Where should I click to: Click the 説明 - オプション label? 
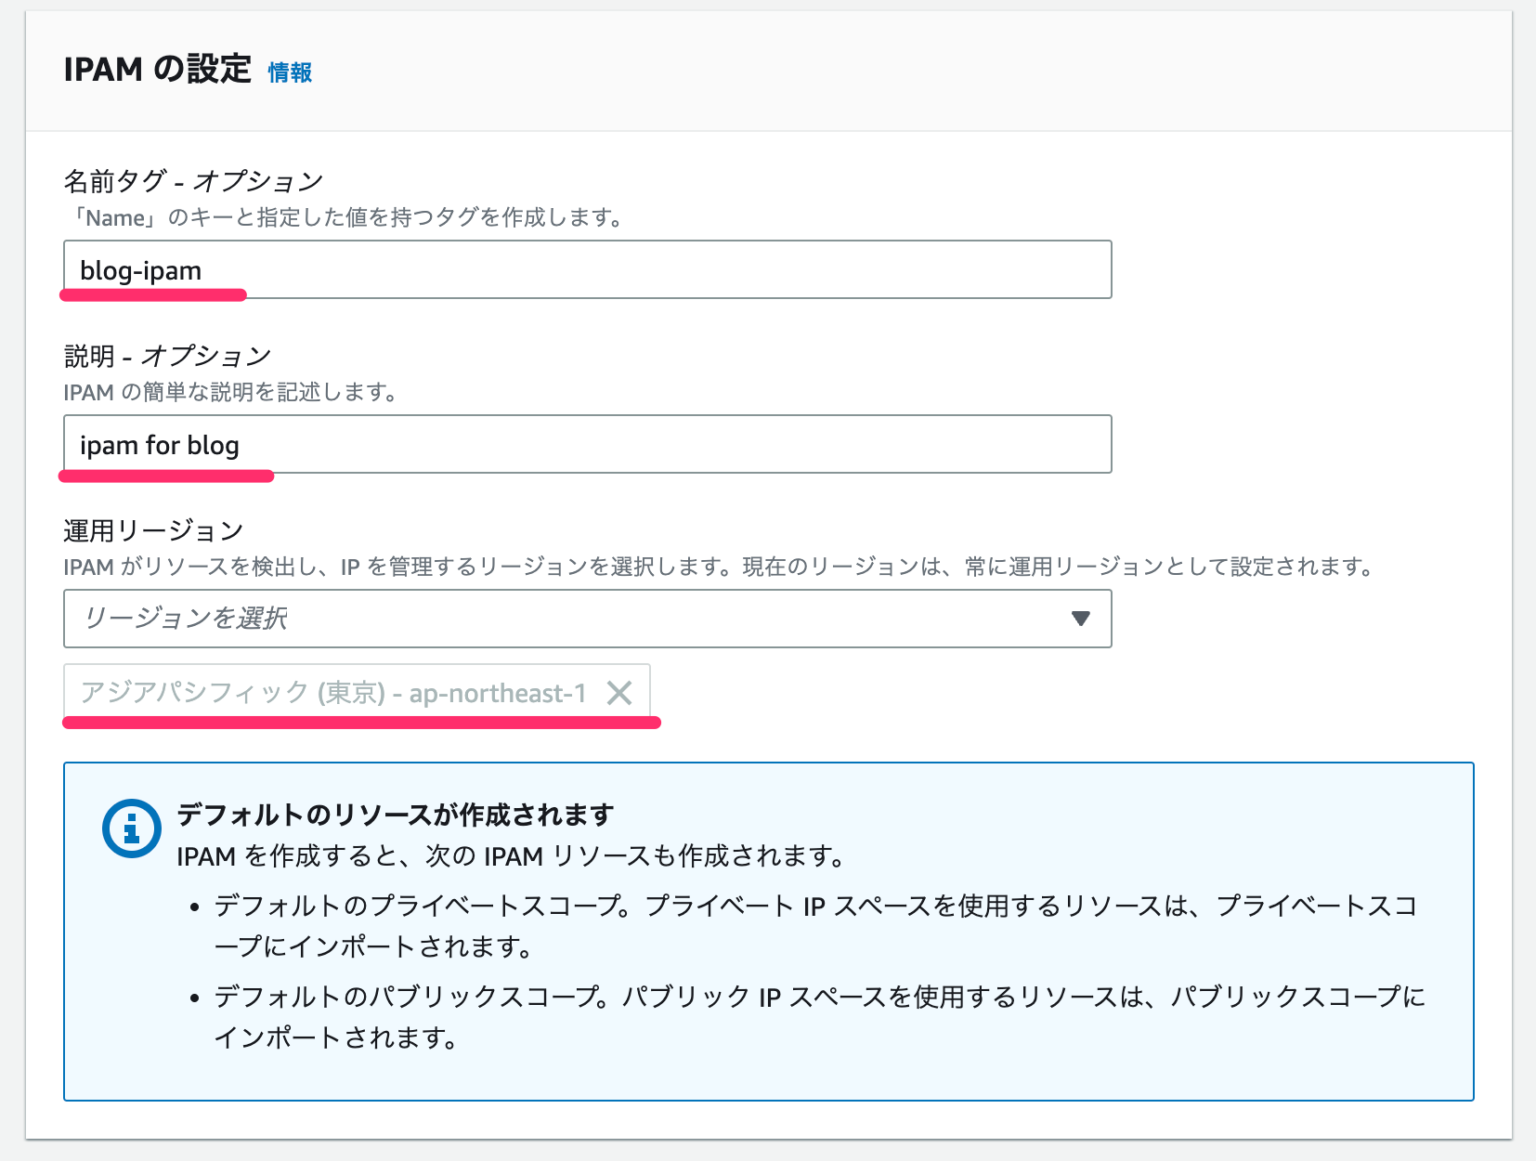[x=166, y=354]
